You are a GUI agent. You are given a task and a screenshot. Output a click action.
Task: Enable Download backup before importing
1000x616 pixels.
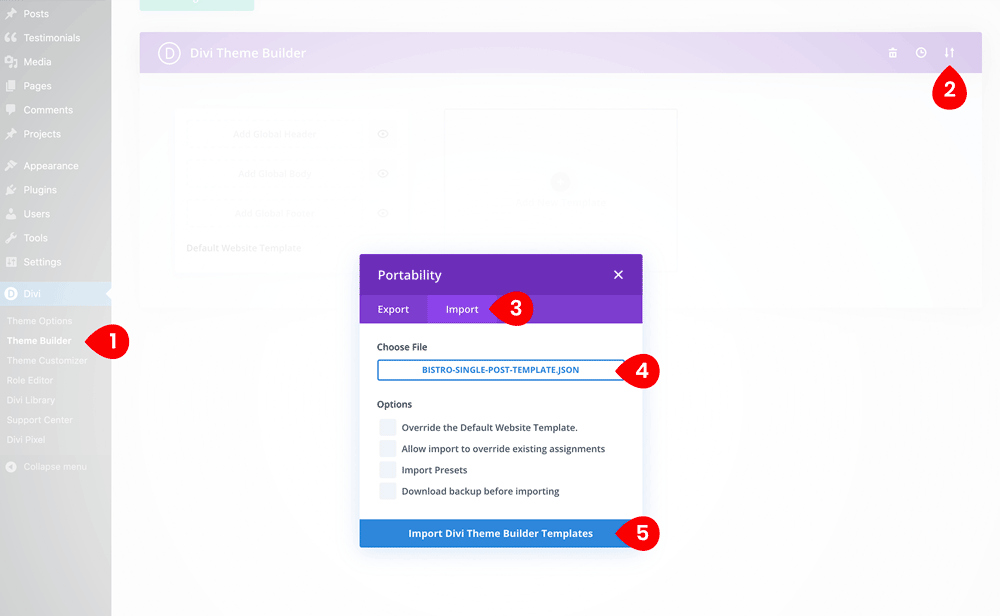389,490
